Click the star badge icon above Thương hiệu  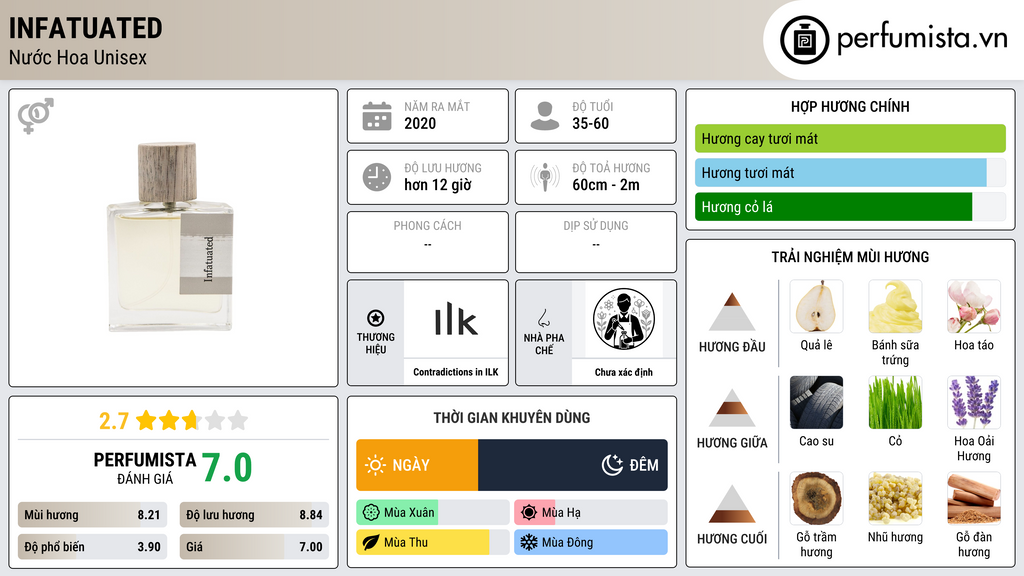376,318
